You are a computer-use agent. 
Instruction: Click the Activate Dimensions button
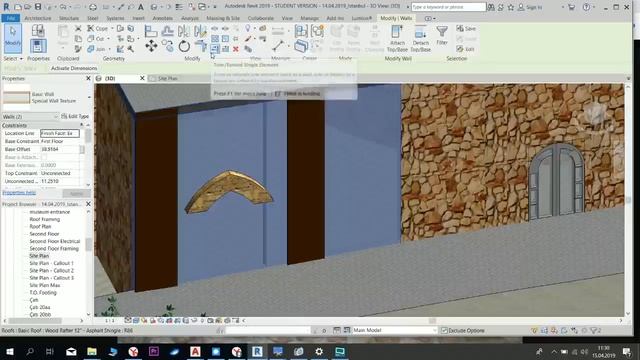point(74,69)
